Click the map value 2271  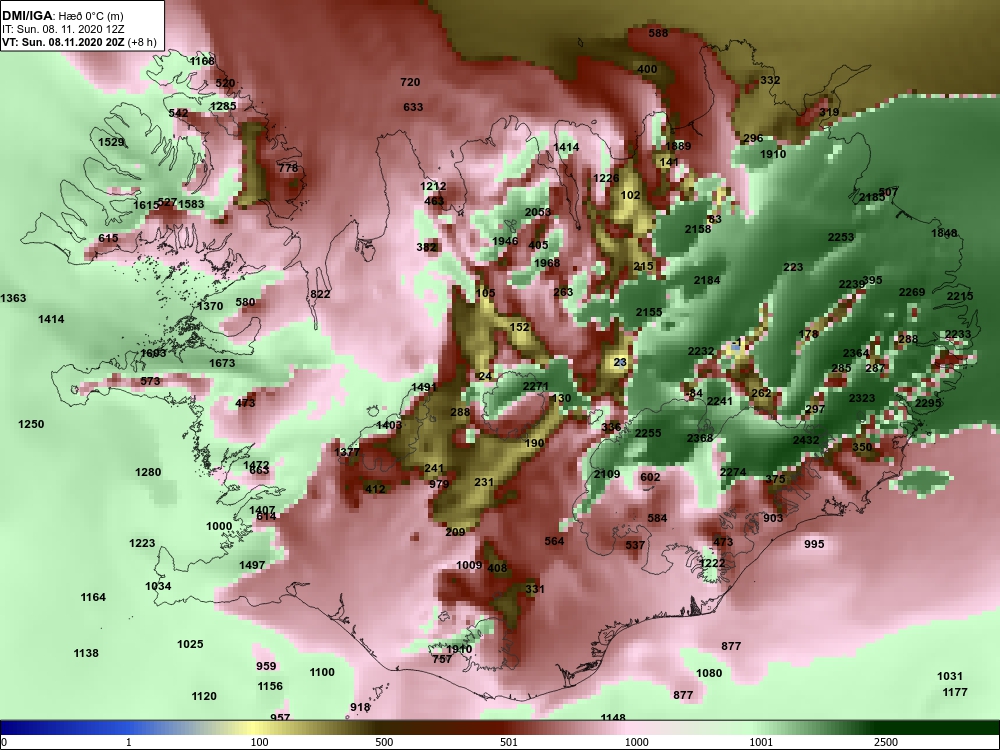point(536,386)
